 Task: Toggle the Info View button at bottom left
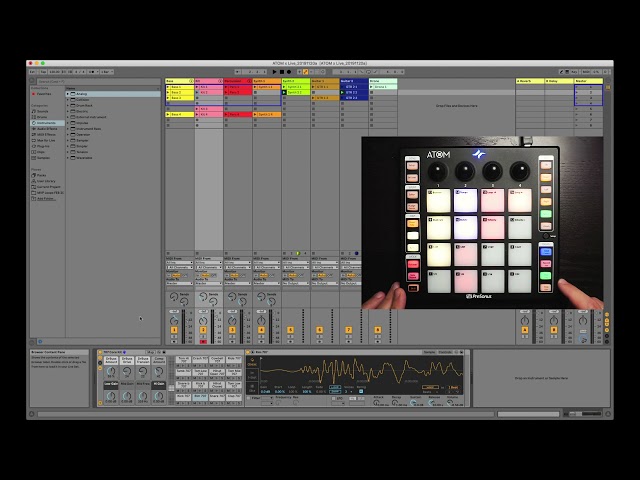point(32,414)
